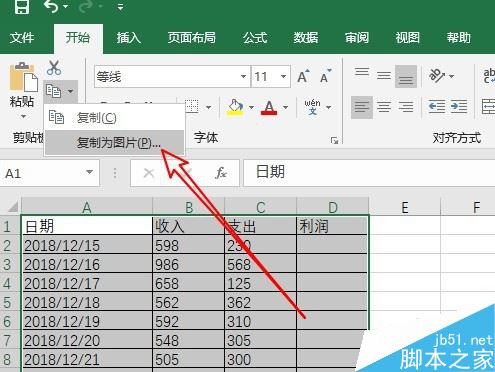Choose 复制(C) from the copy menu
Viewport: 495px width, 372px height.
pyautogui.click(x=114, y=118)
